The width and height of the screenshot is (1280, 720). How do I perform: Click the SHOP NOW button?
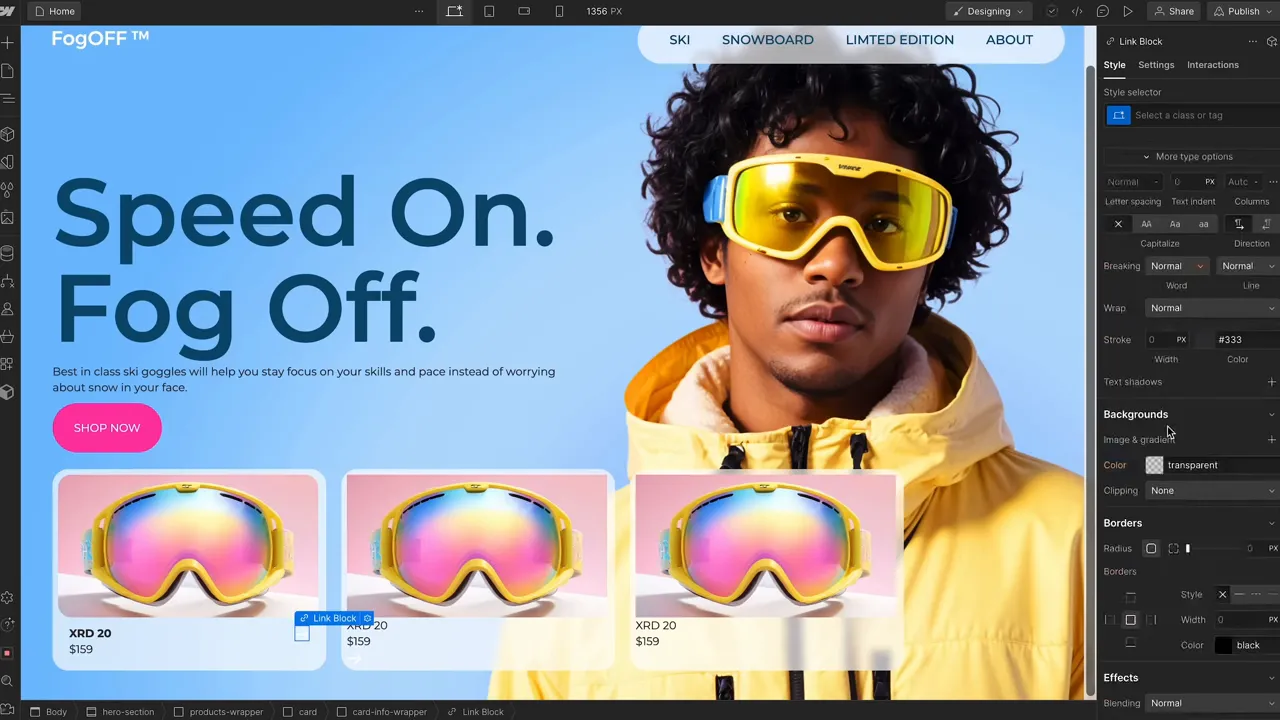[107, 428]
